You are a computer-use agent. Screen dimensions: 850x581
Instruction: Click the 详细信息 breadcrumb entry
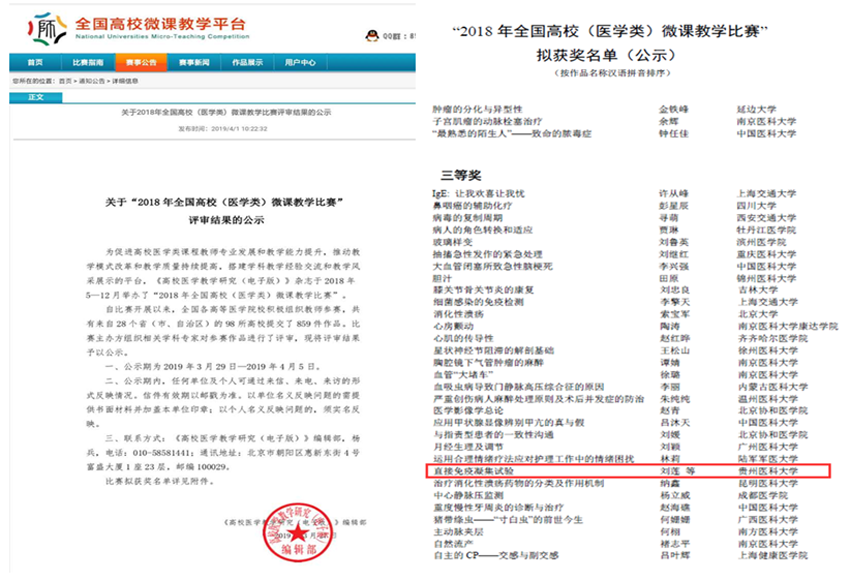125,81
